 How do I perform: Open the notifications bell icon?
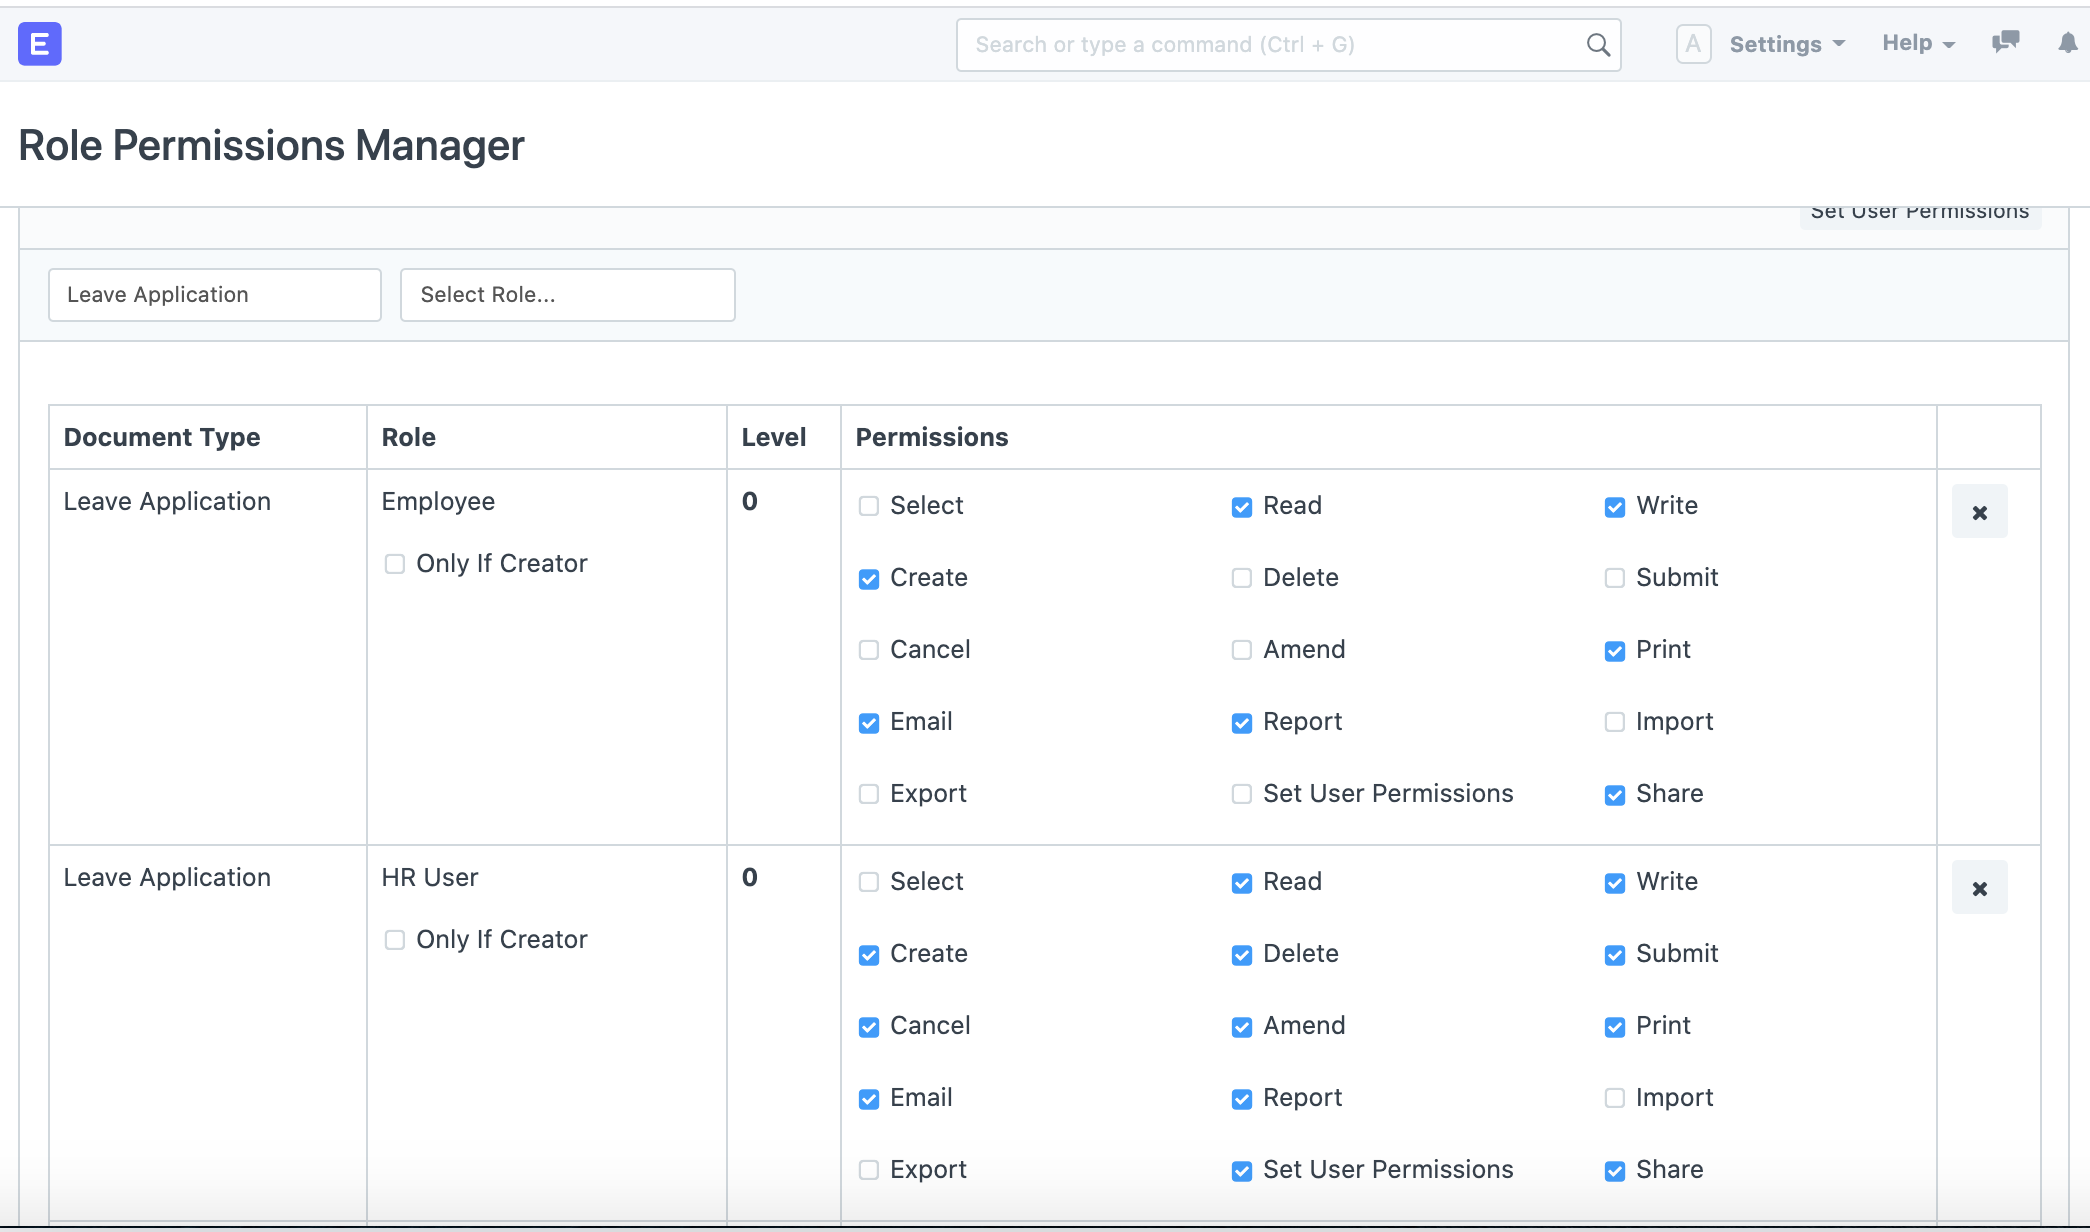pos(2066,44)
